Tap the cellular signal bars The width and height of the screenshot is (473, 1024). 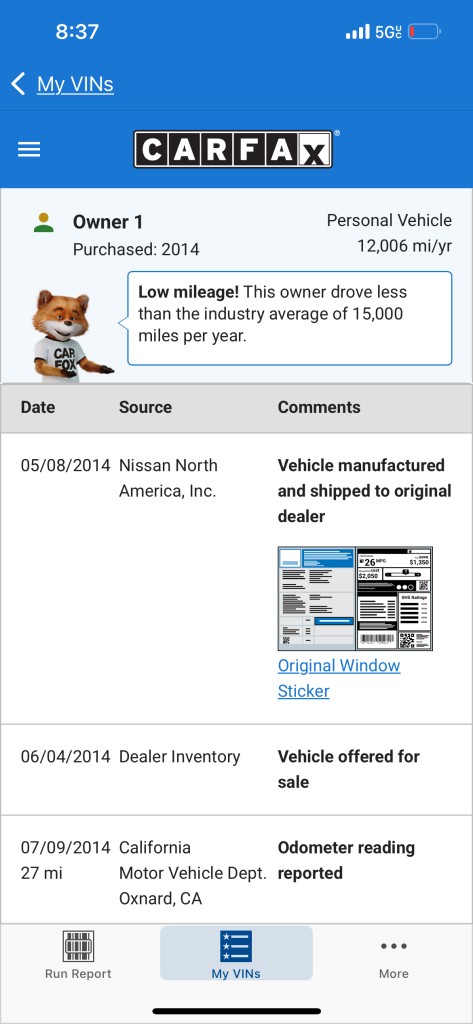point(357,31)
